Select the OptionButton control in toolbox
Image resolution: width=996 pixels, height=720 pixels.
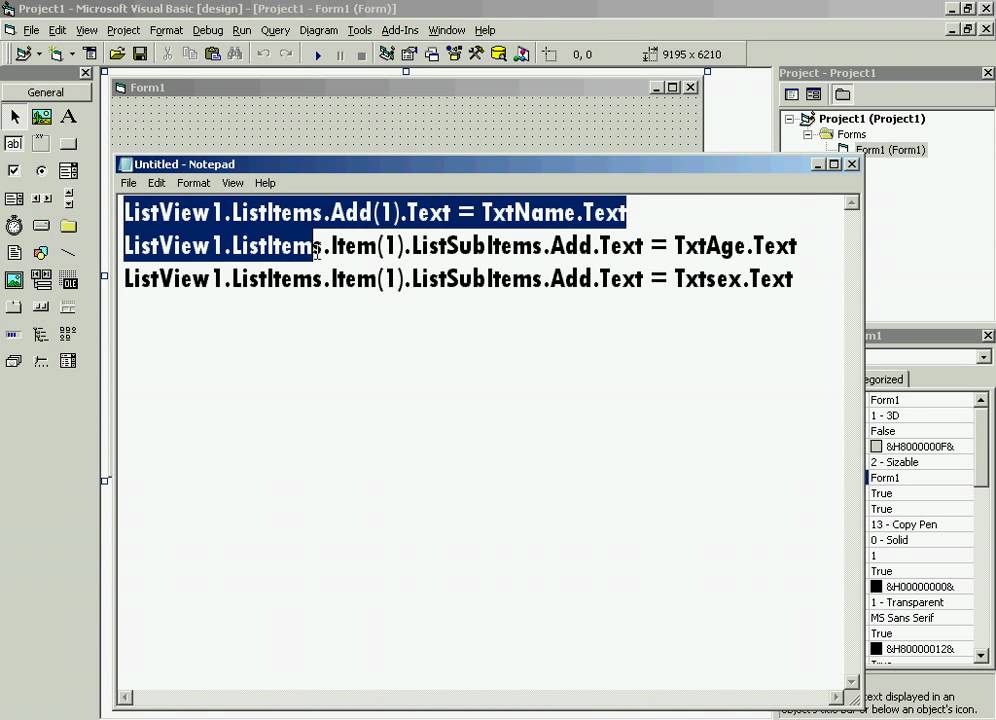coord(41,170)
